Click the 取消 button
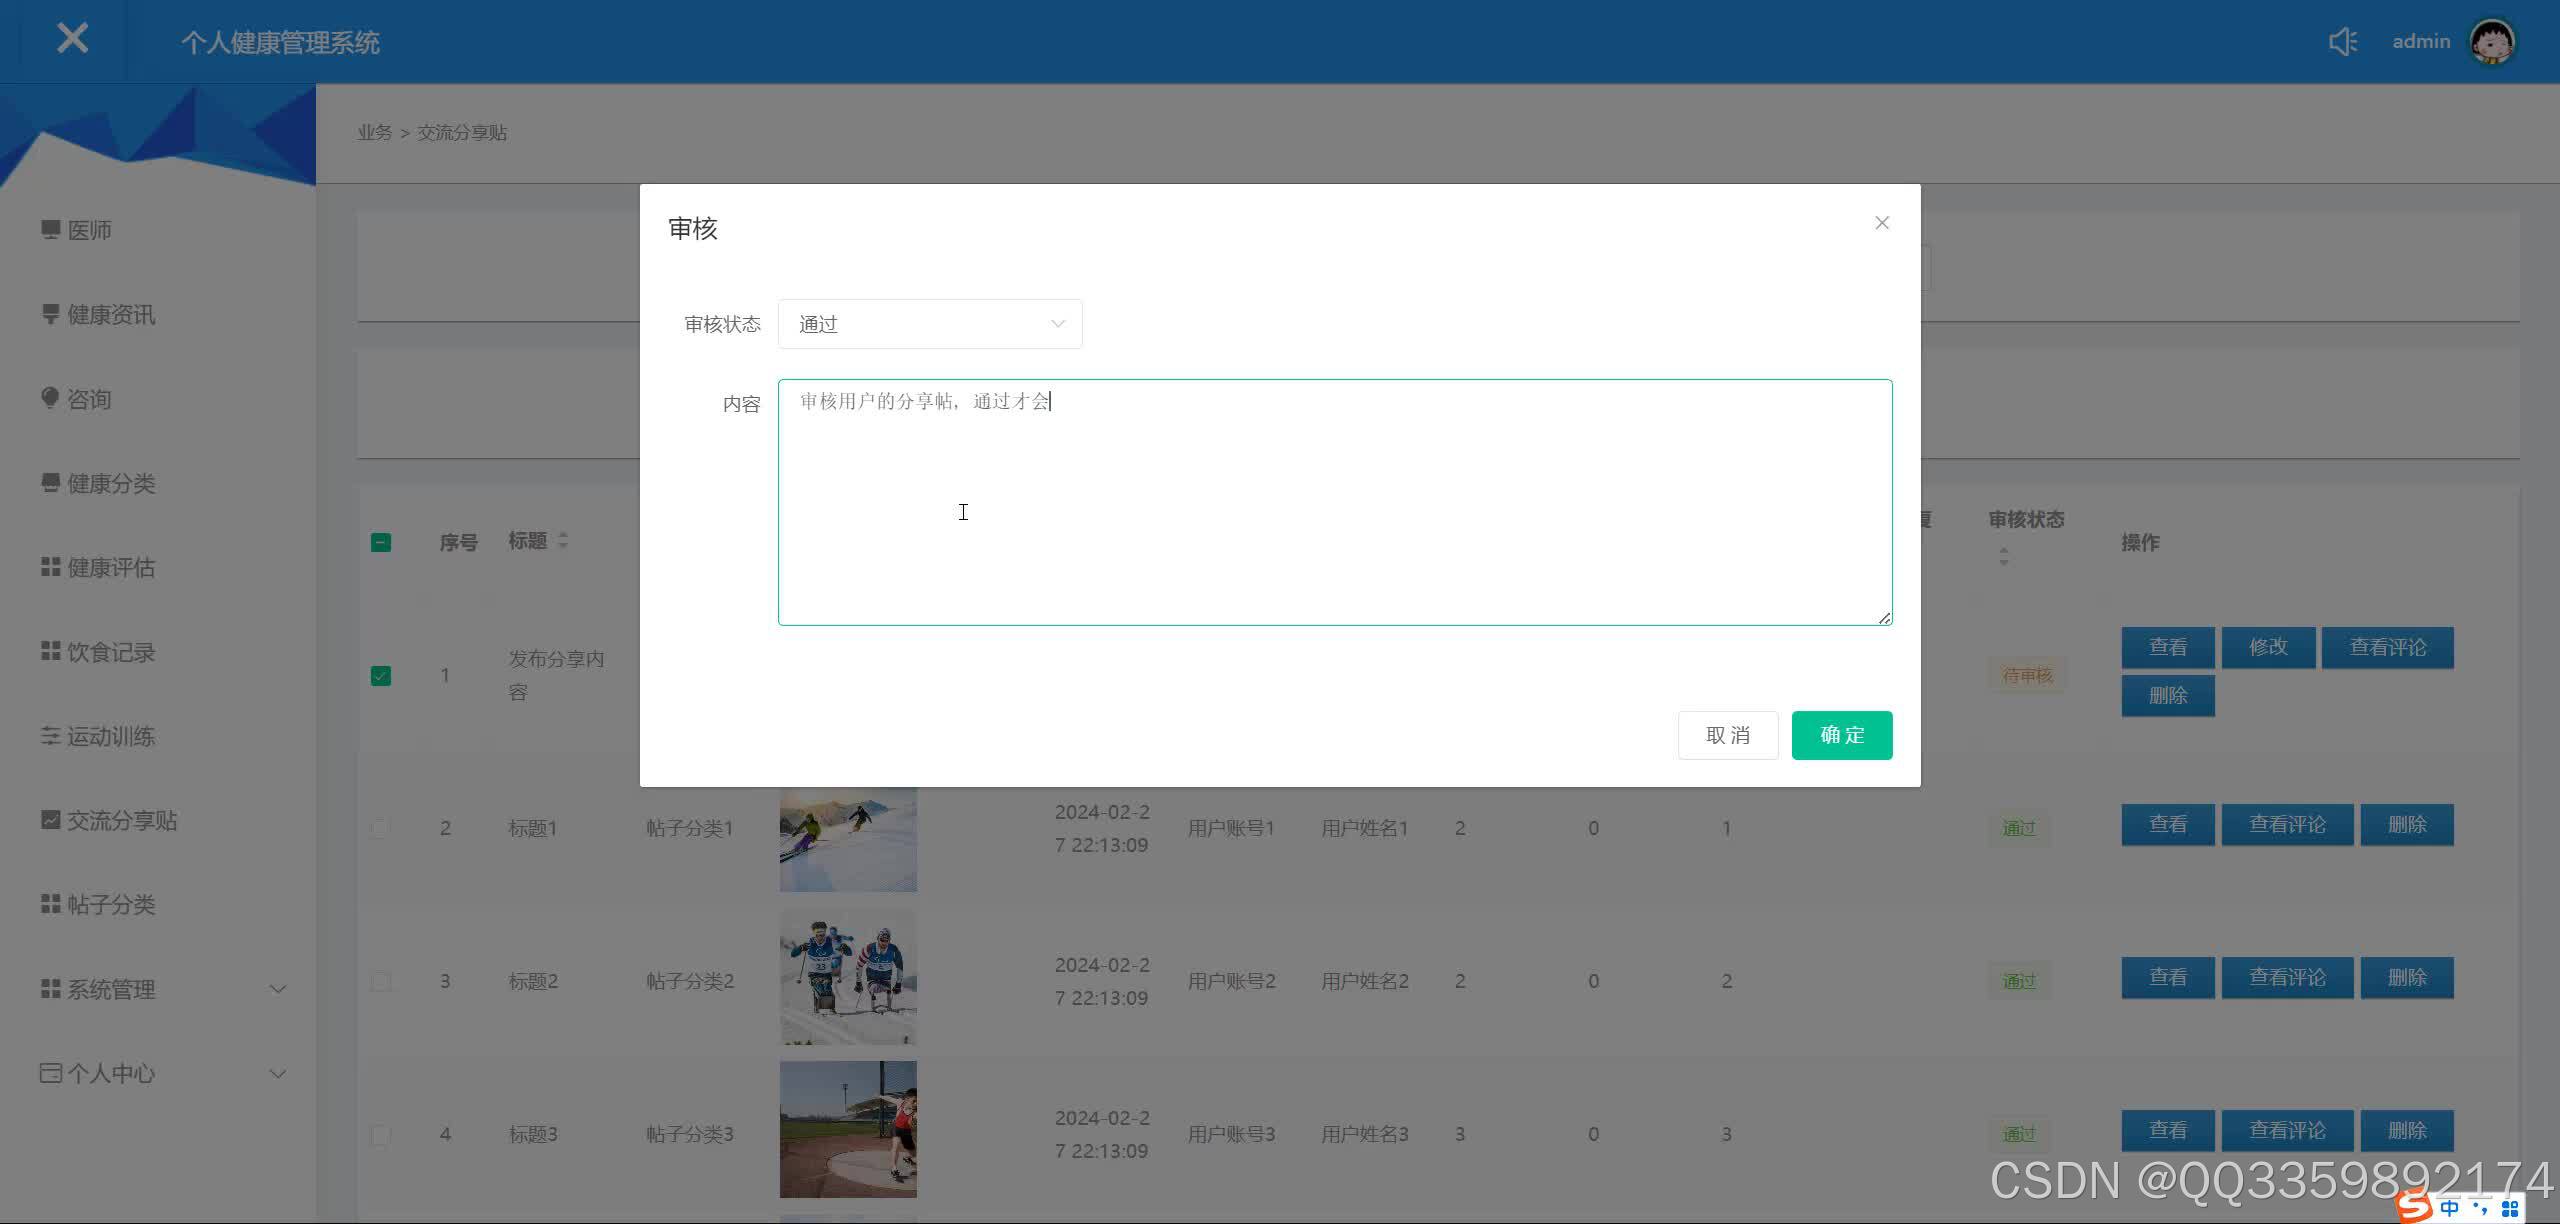 (1727, 735)
